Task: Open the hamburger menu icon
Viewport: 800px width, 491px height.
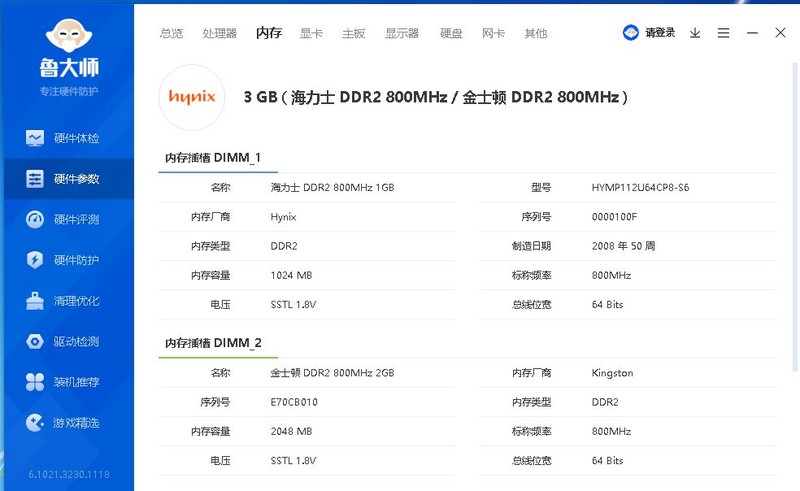Action: (723, 33)
